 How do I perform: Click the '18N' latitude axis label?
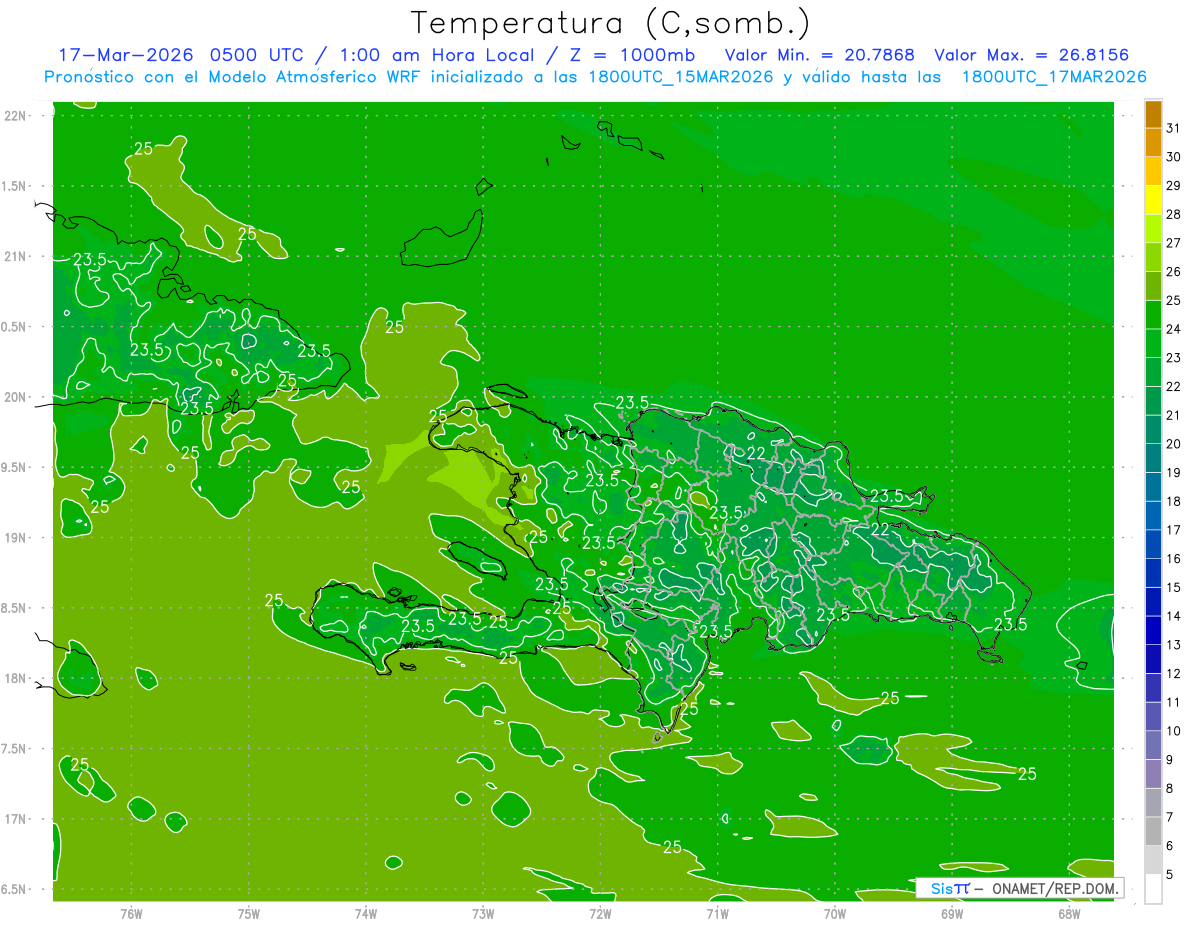(15, 678)
